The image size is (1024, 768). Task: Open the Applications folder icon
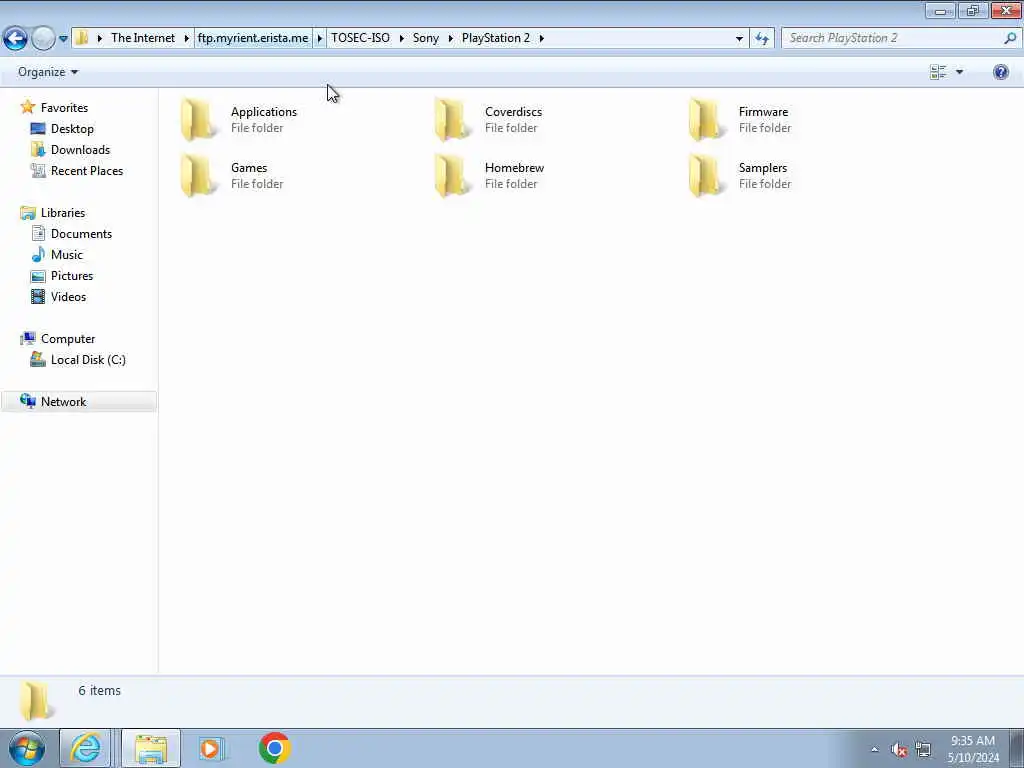(x=198, y=120)
